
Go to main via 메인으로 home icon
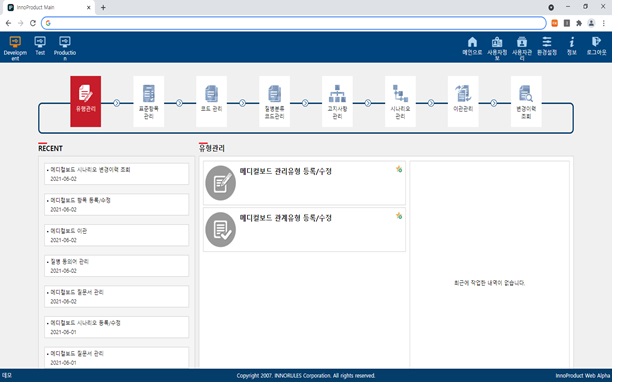tap(472, 46)
